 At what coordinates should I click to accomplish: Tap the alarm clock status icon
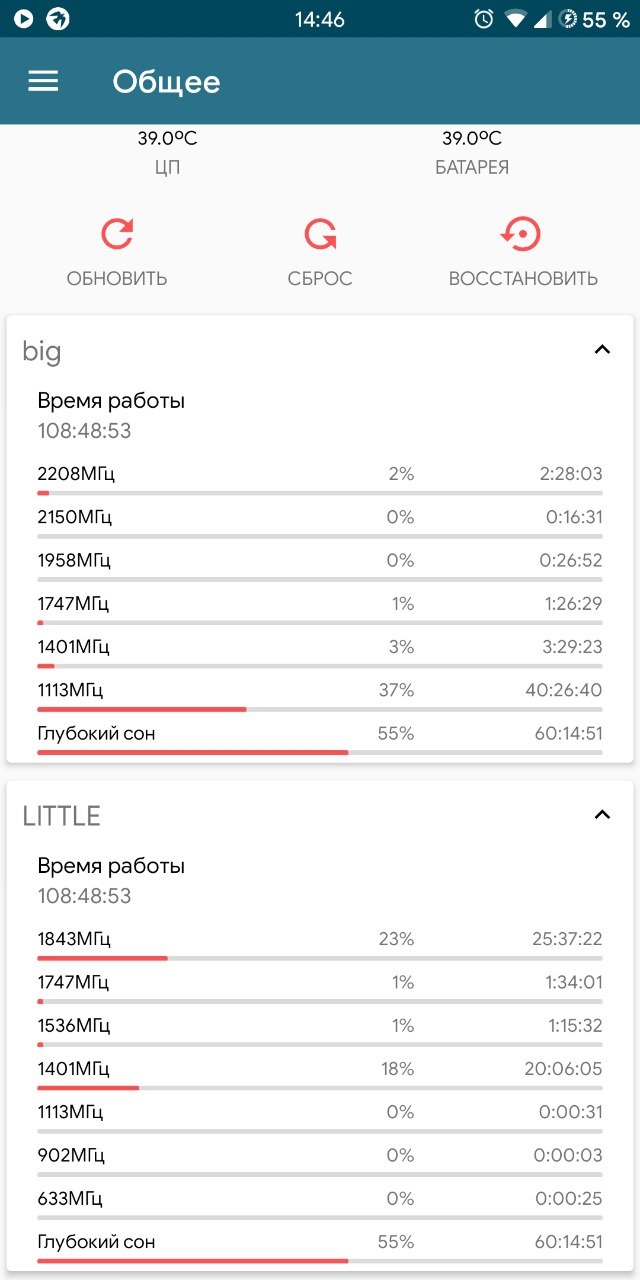[484, 19]
